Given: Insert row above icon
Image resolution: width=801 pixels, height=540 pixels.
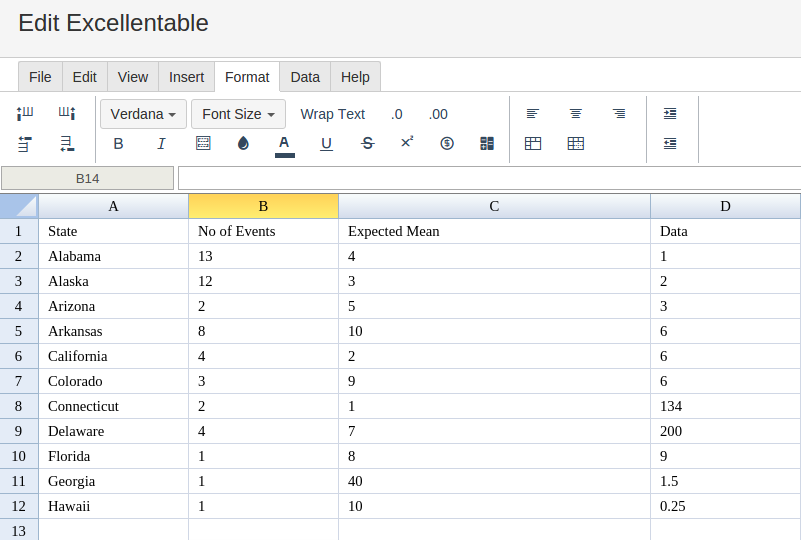Looking at the screenshot, I should [25, 144].
